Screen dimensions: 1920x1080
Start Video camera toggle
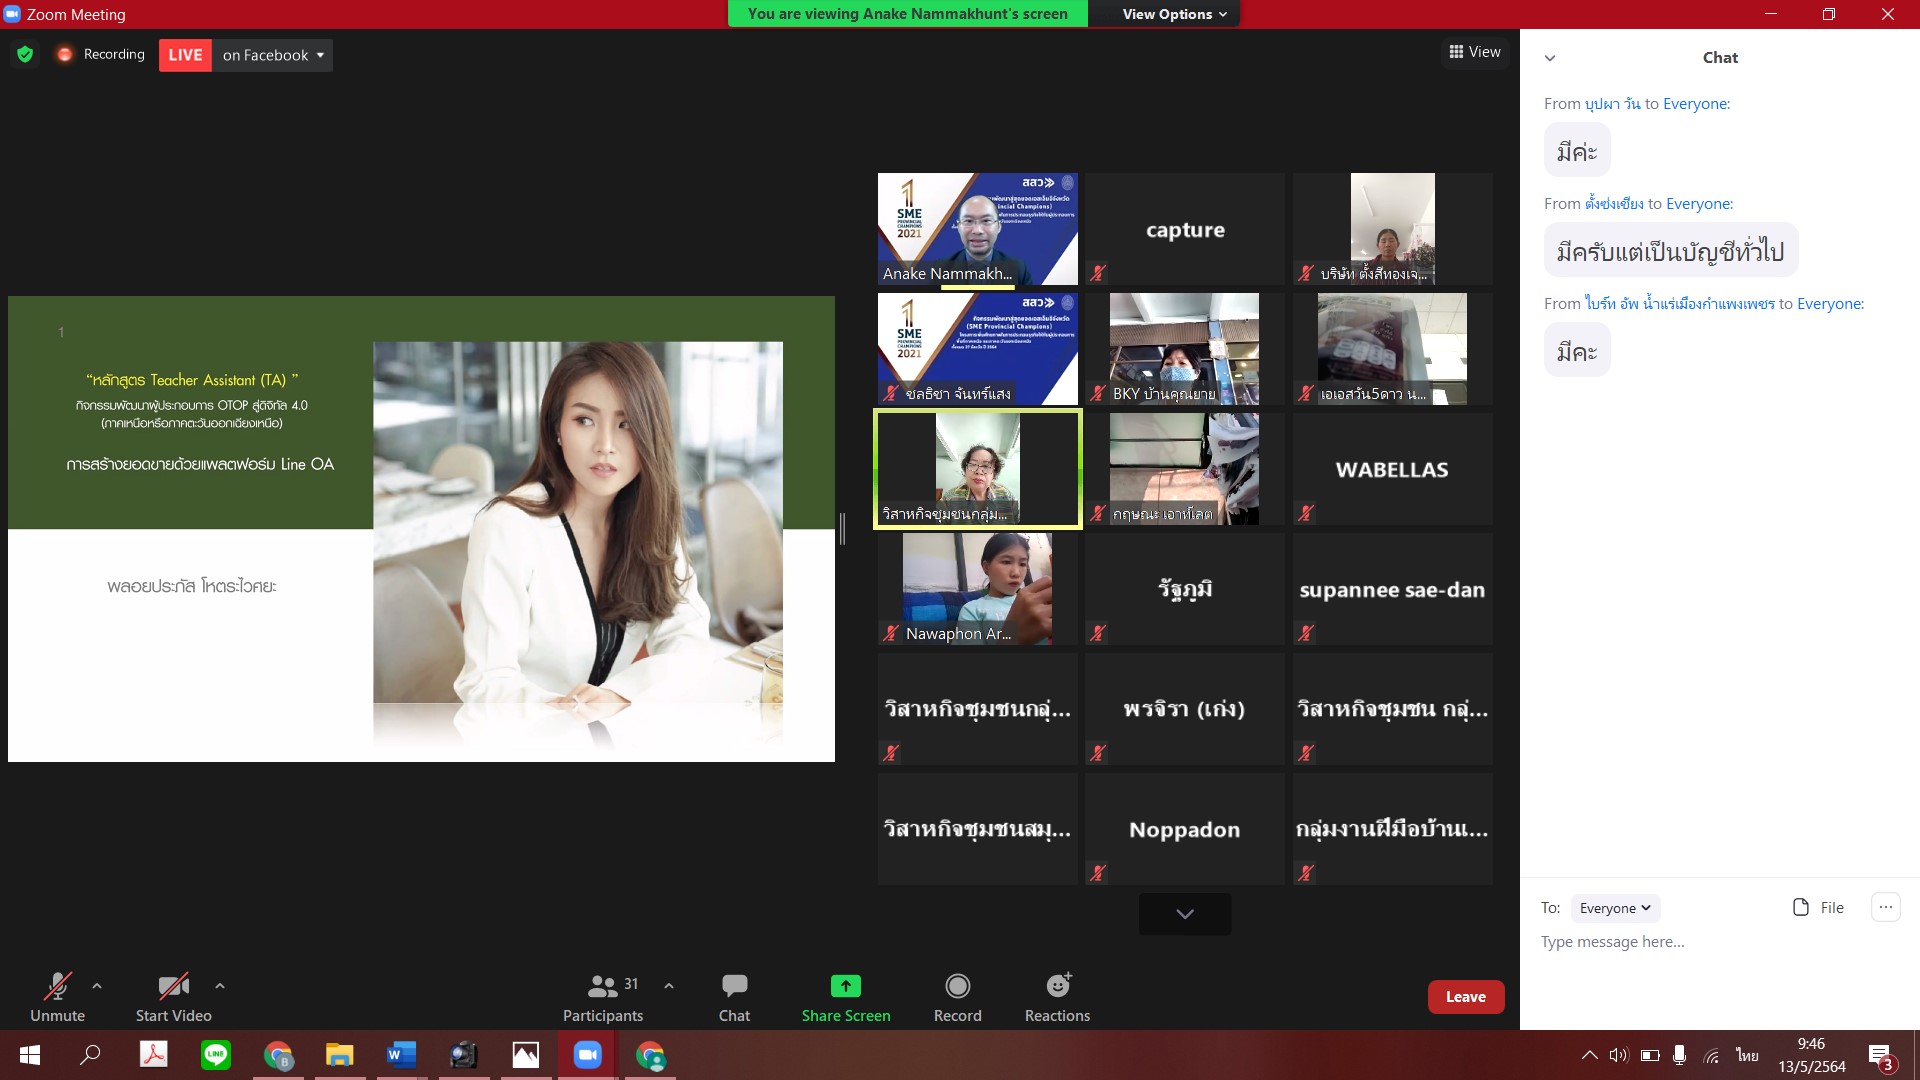click(x=173, y=986)
